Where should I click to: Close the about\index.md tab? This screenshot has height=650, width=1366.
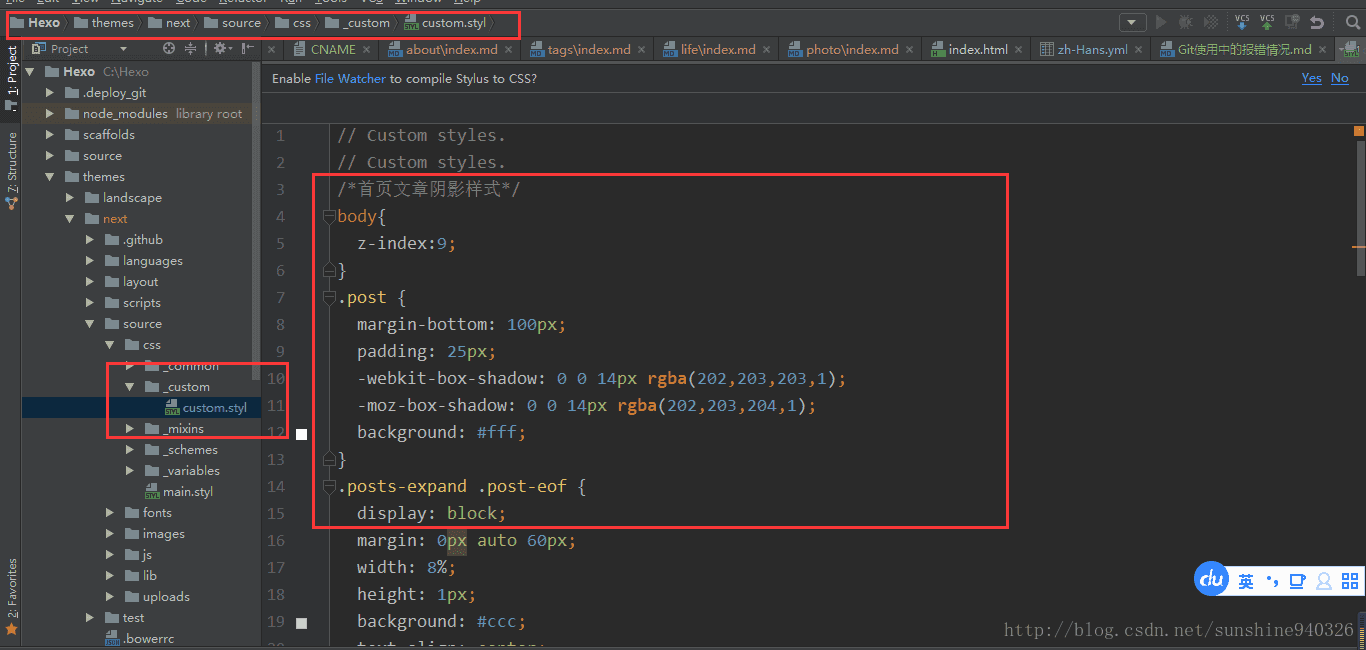tap(508, 49)
